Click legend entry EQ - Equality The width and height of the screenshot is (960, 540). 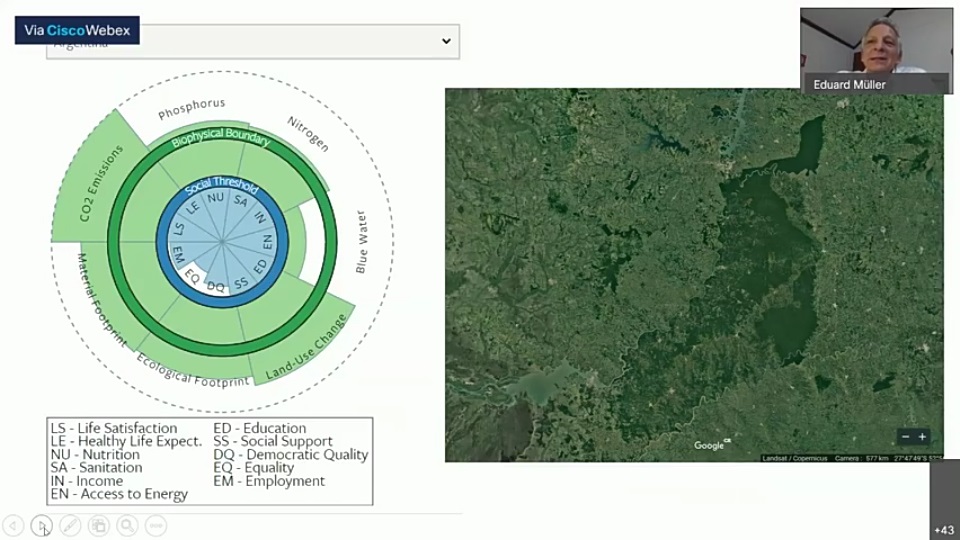253,467
